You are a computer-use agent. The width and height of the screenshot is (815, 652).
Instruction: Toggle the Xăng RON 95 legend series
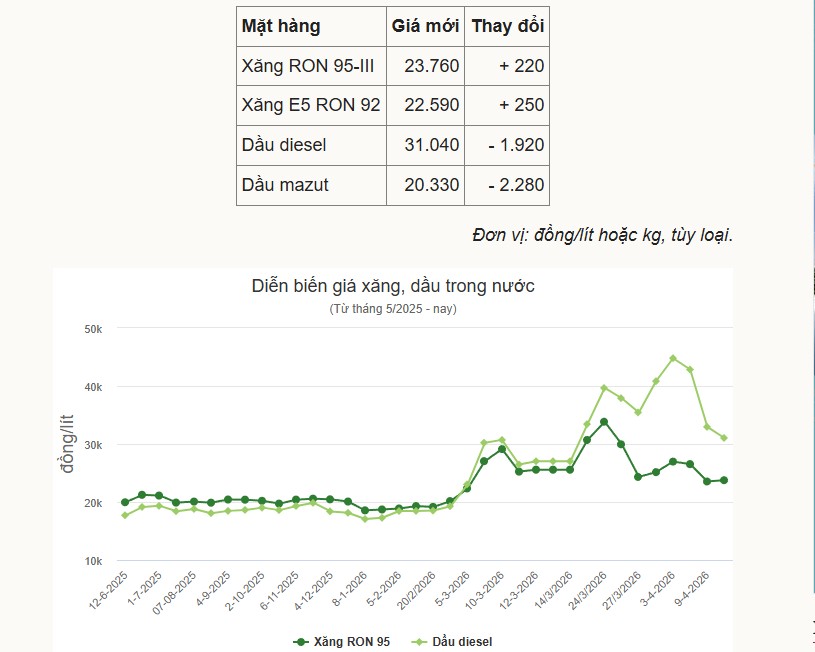coord(352,642)
